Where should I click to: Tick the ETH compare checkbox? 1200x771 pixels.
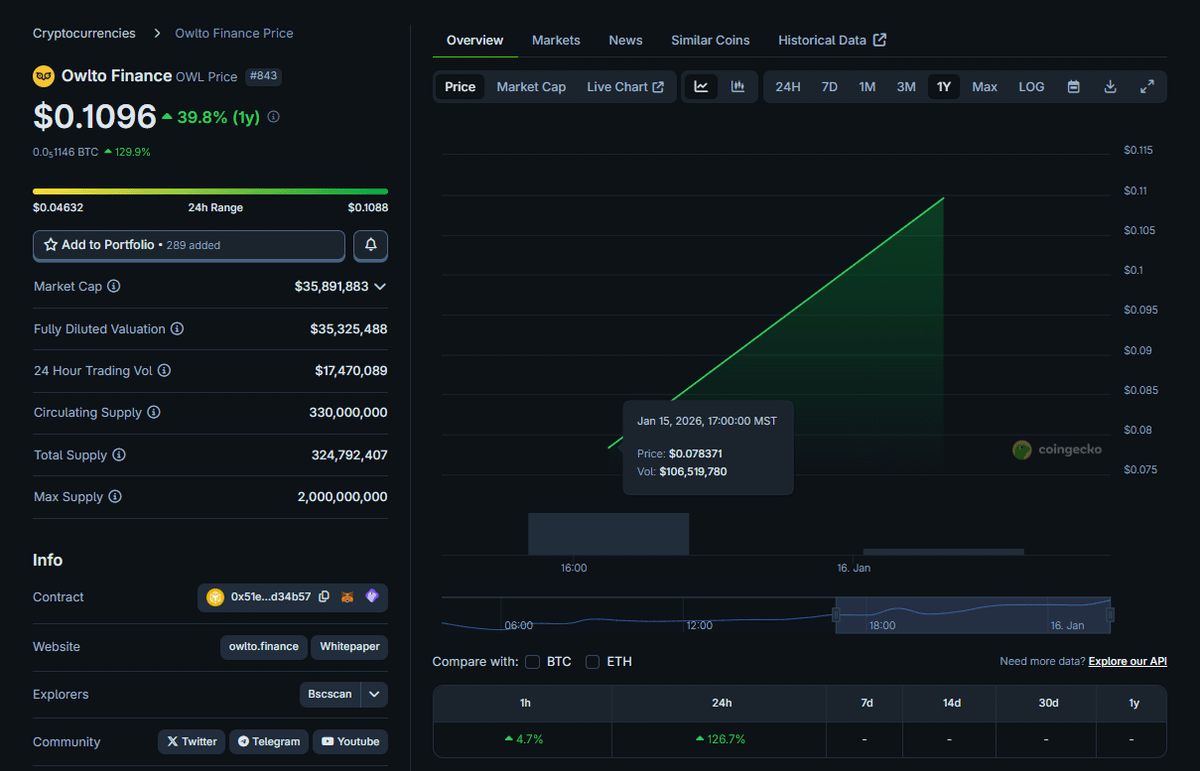(593, 662)
